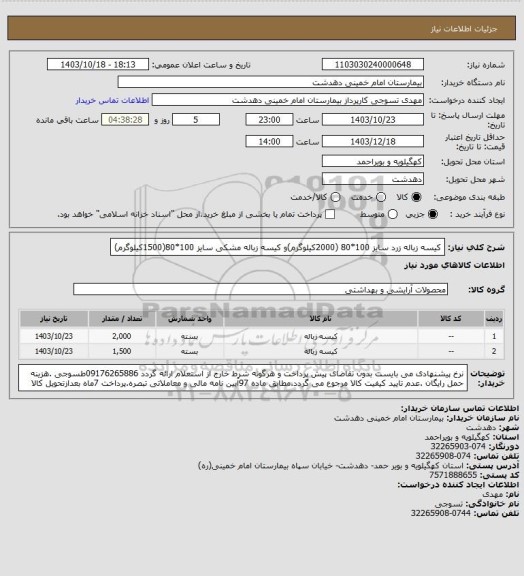This screenshot has height=576, width=524.
Task: Click the need number field 1103030240000648
Action: (x=373, y=64)
